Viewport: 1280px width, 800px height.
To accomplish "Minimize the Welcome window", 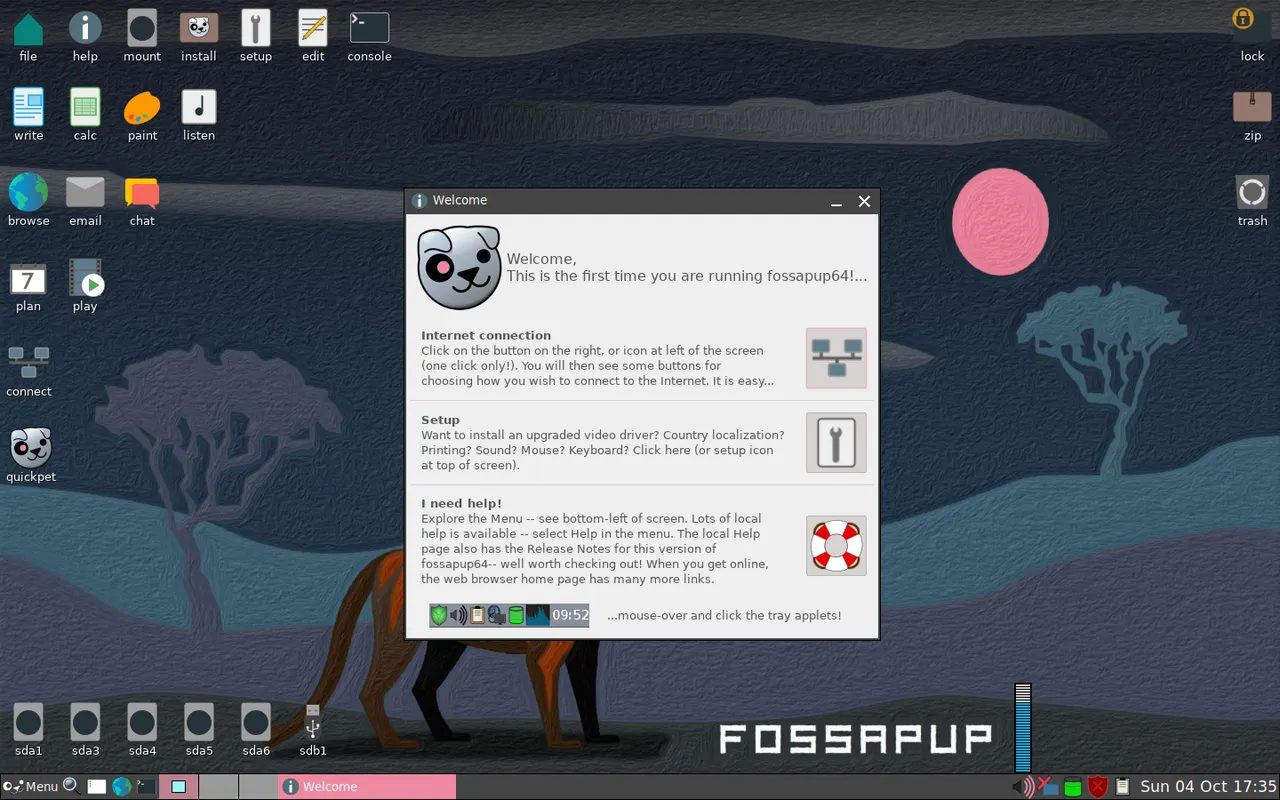I will point(836,201).
